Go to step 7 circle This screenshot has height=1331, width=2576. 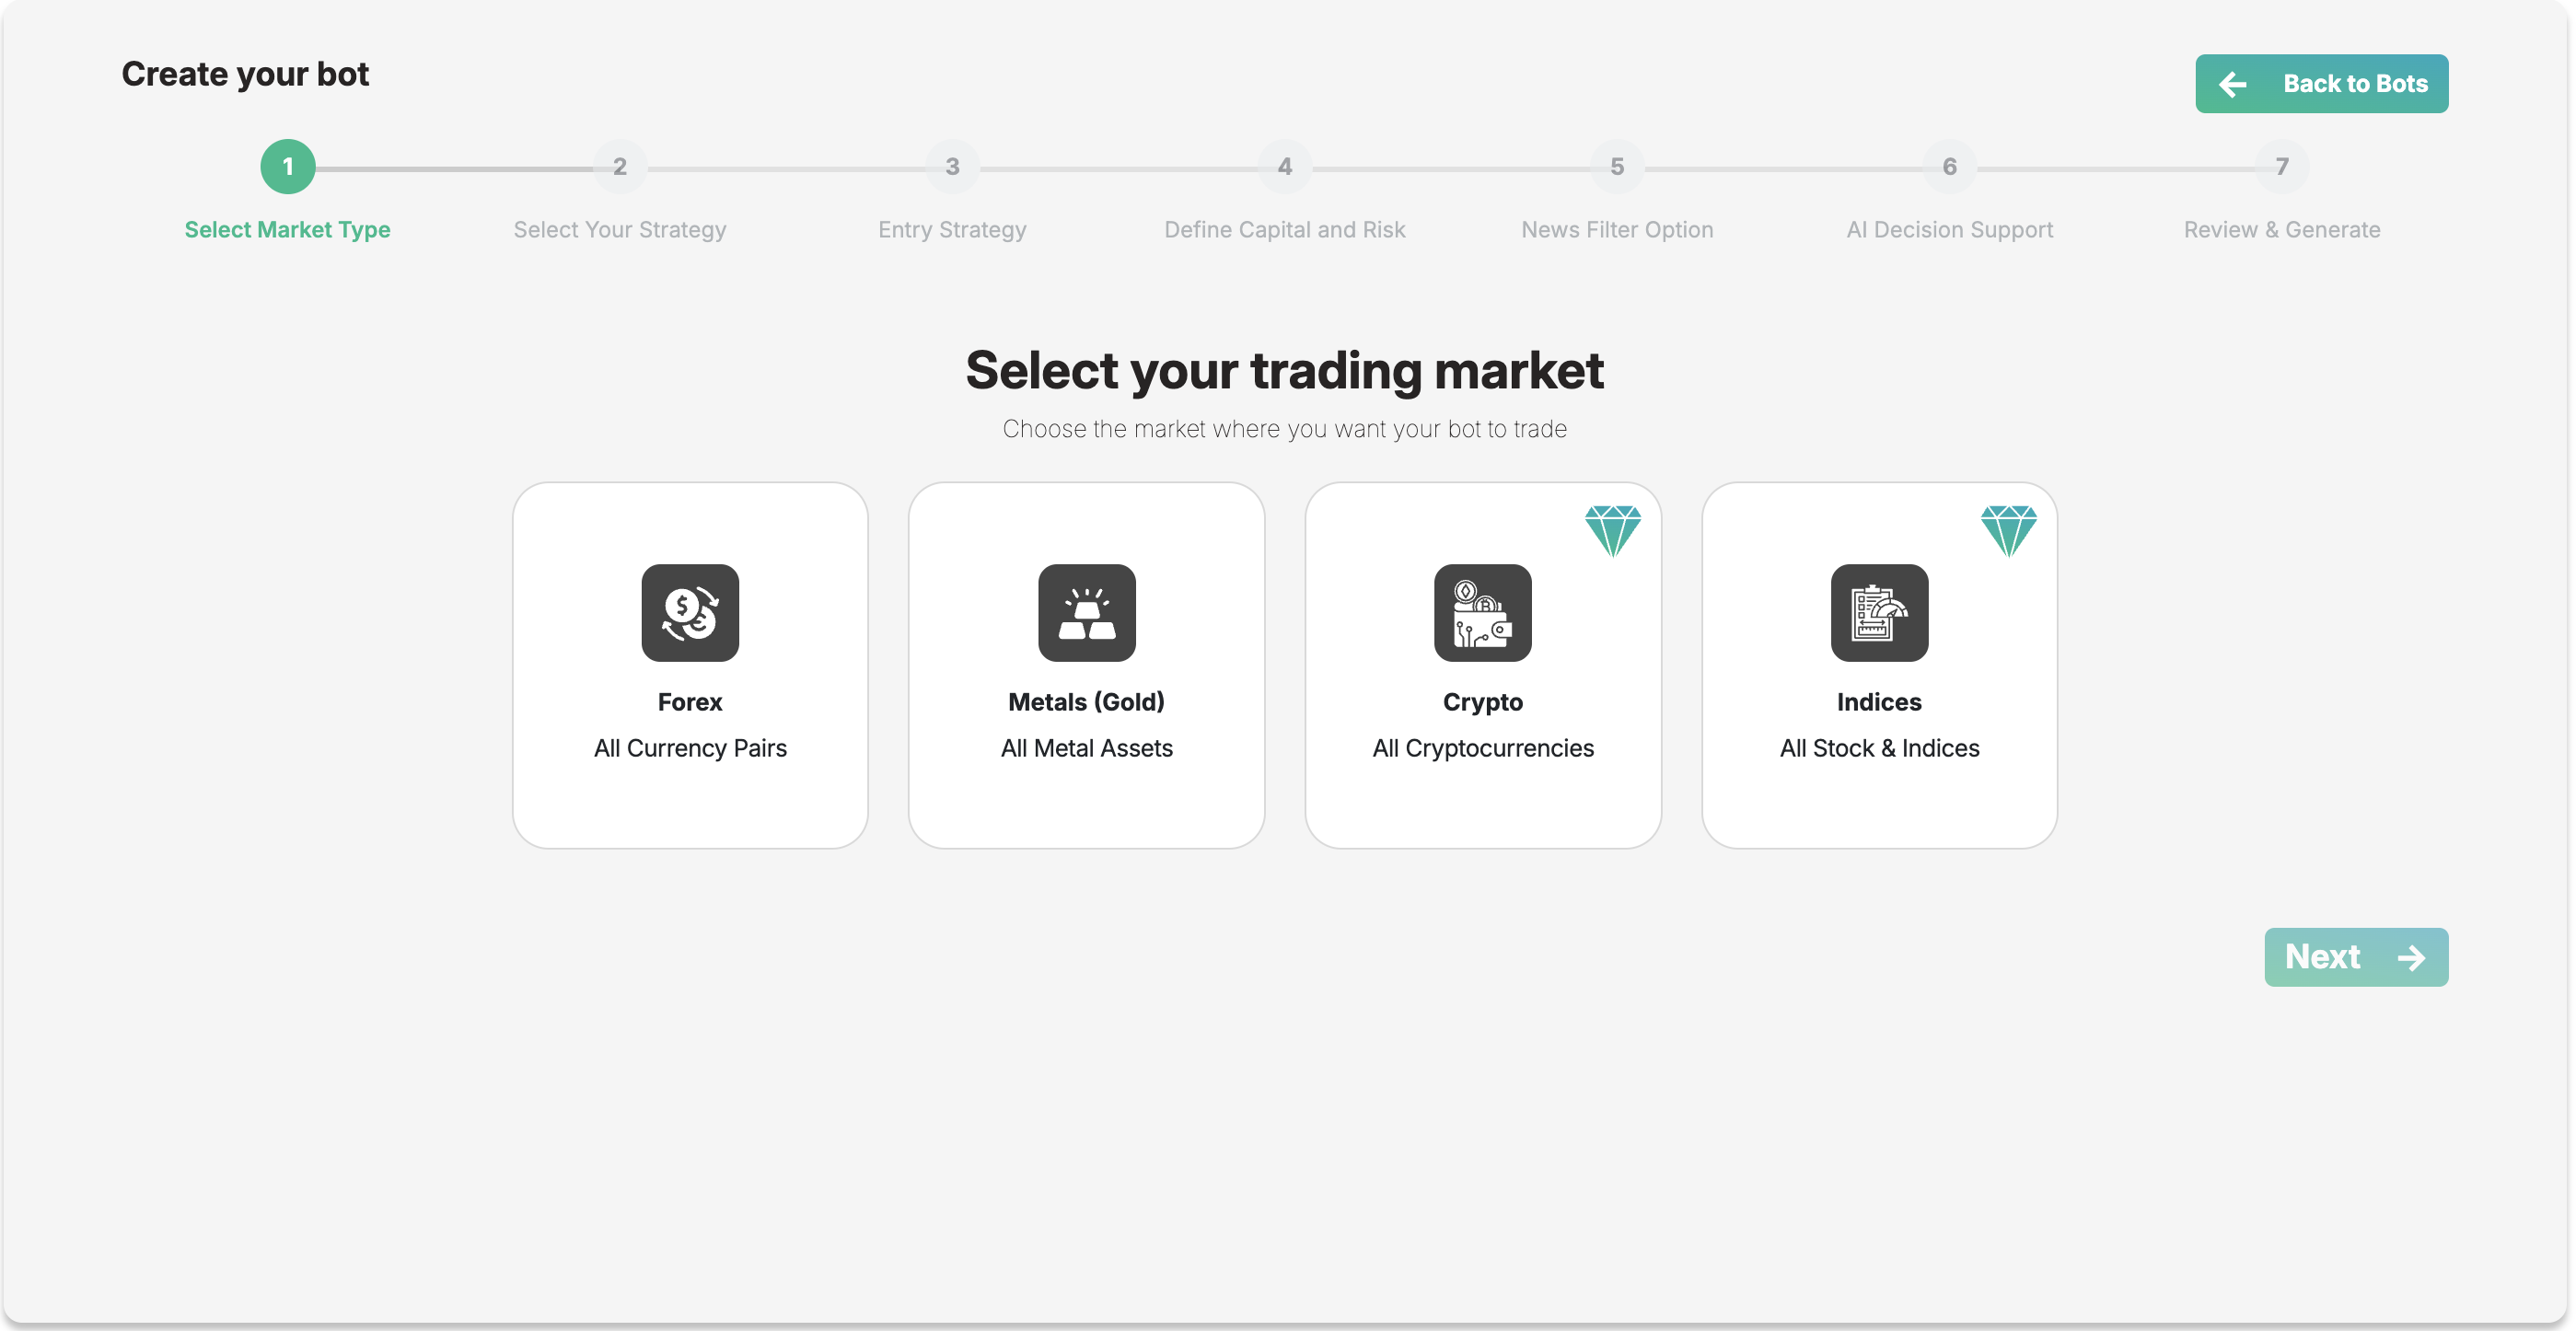pos(2282,167)
